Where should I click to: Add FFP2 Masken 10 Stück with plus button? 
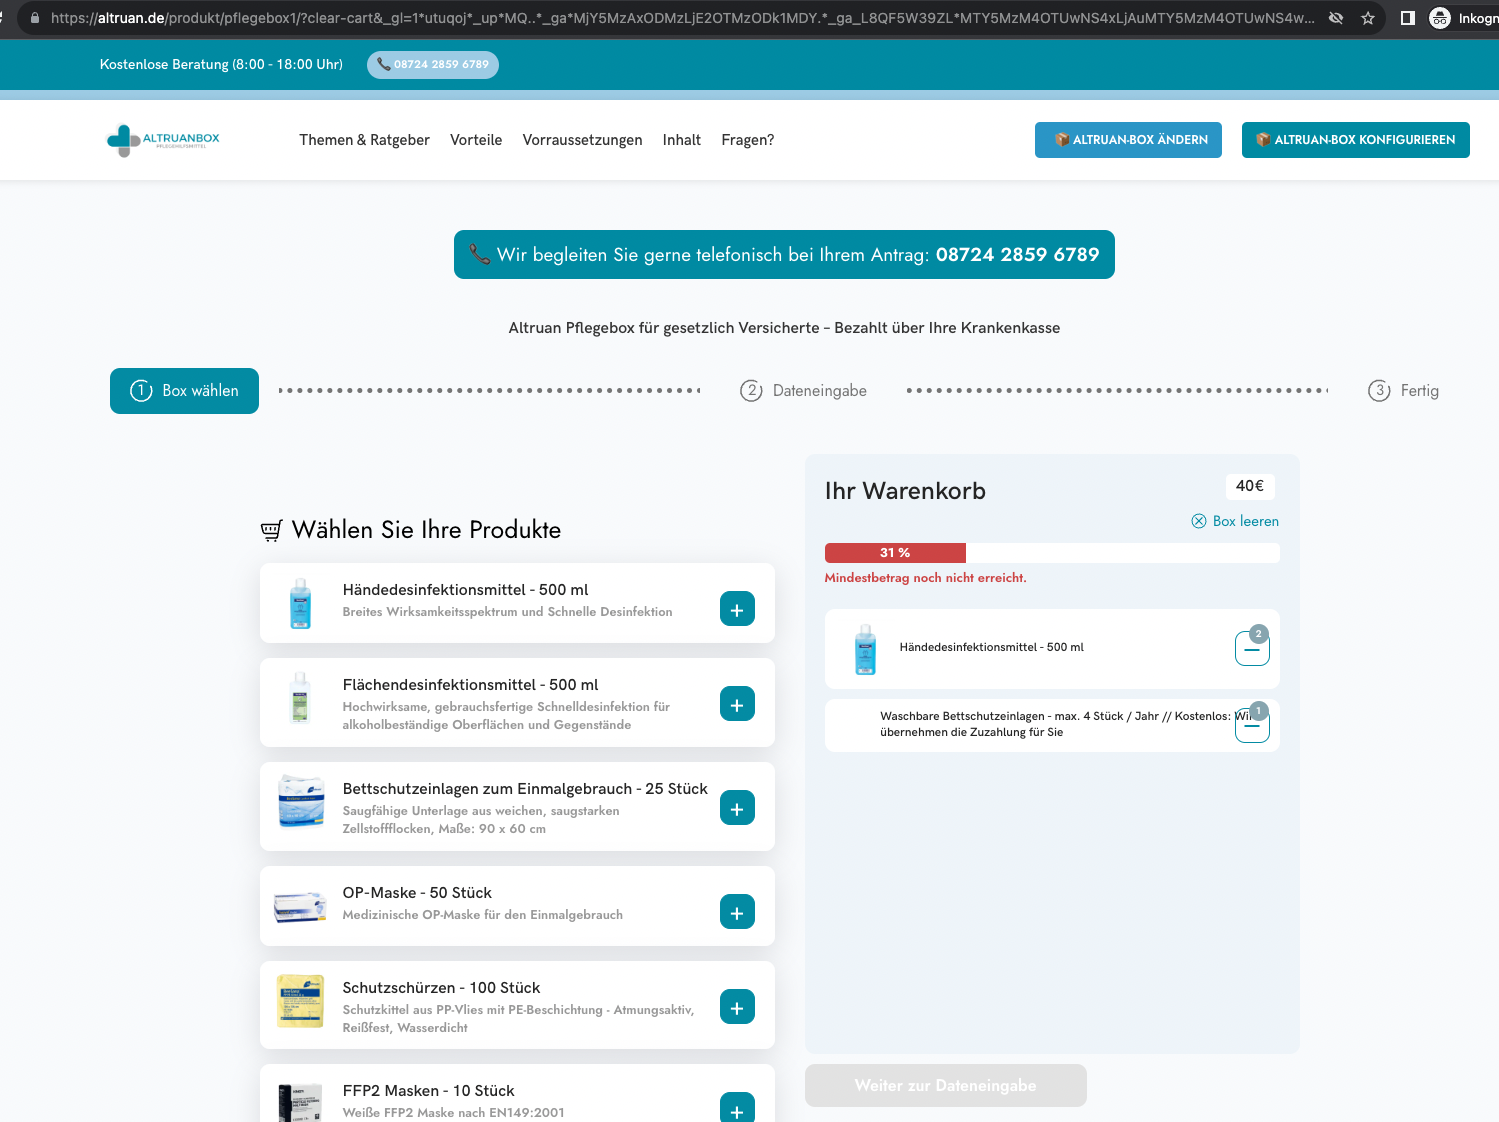tap(737, 1108)
